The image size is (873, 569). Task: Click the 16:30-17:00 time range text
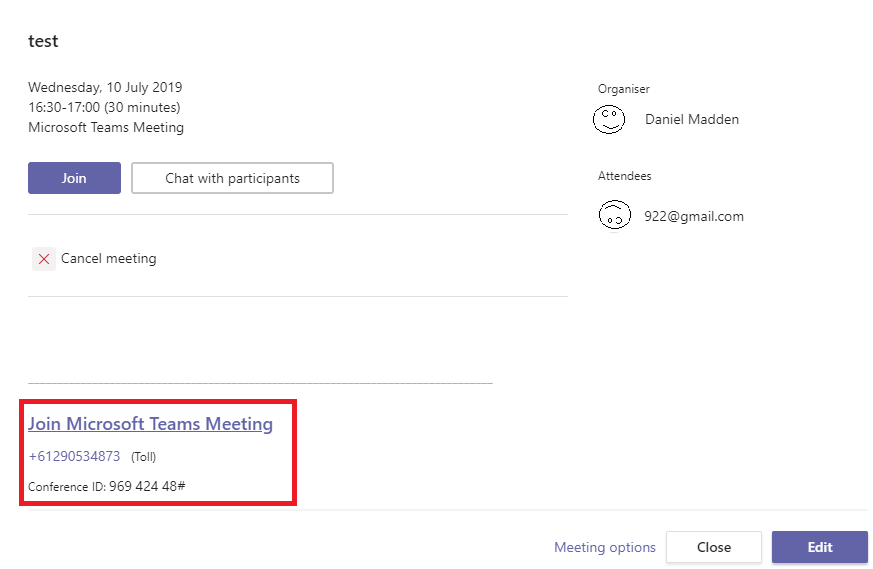[64, 107]
